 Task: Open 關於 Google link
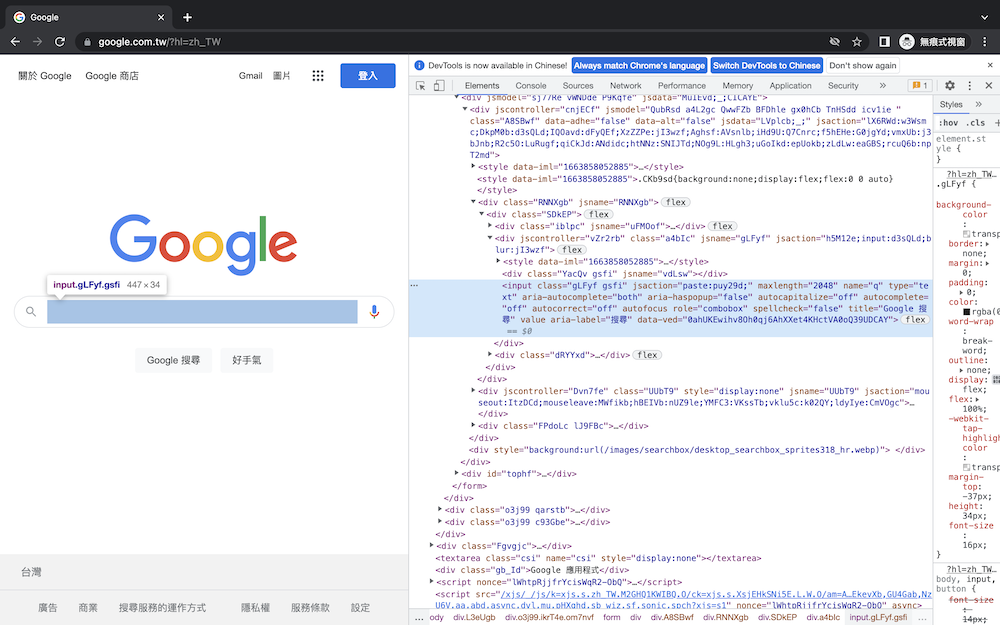point(45,76)
